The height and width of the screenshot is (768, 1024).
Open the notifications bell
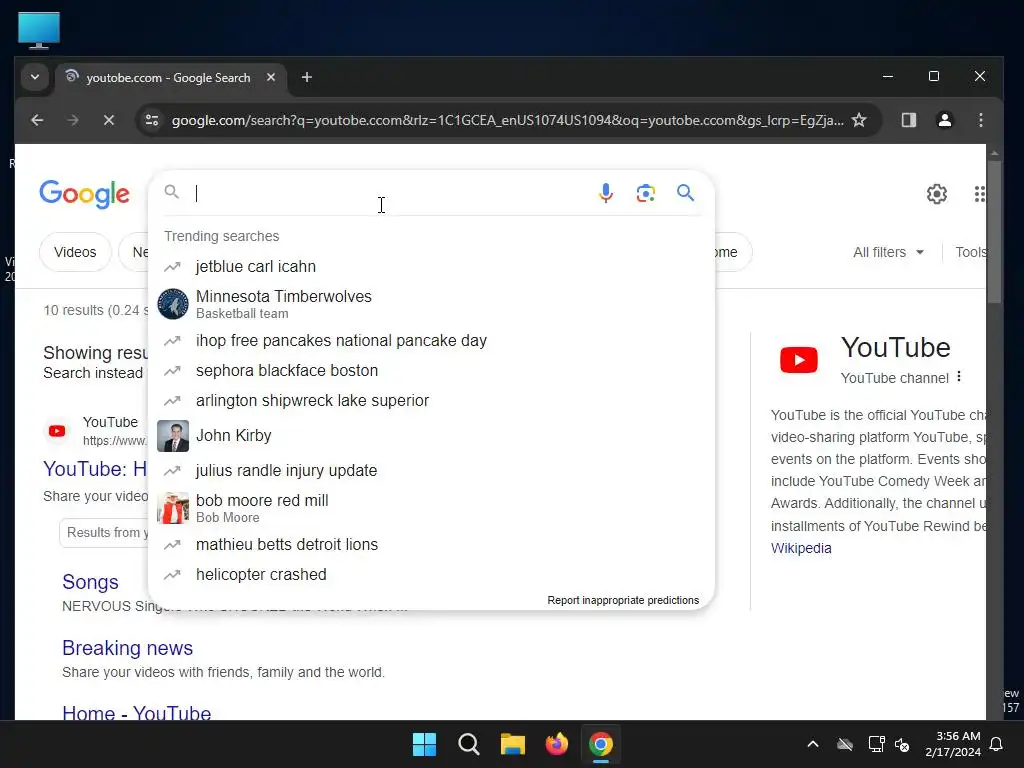[x=997, y=744]
